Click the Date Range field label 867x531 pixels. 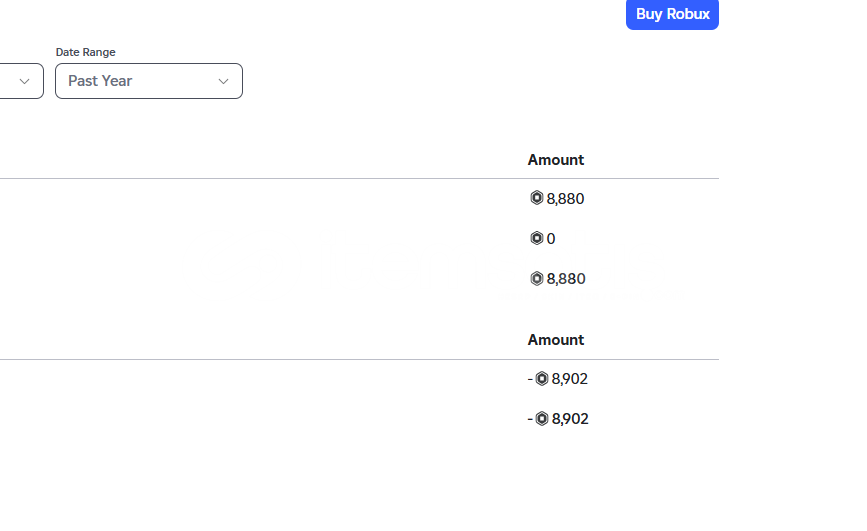[x=86, y=52]
